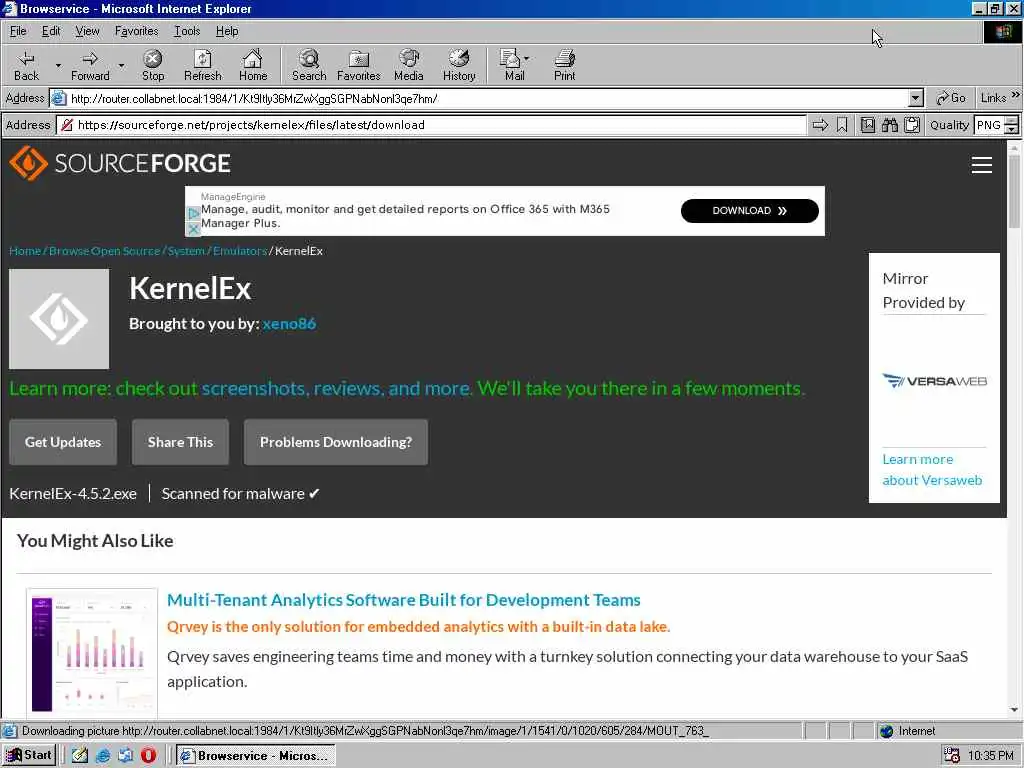Close the ManageEngine ad with X icon
This screenshot has width=1024, height=768.
tap(193, 229)
